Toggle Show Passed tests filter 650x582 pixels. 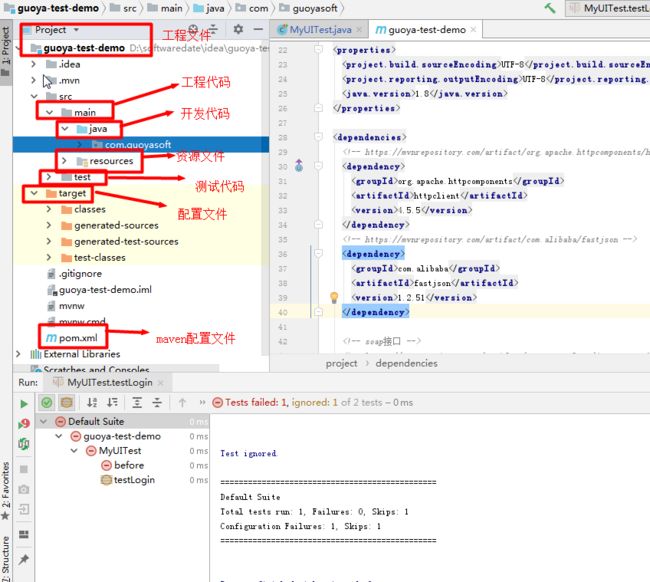tap(47, 402)
